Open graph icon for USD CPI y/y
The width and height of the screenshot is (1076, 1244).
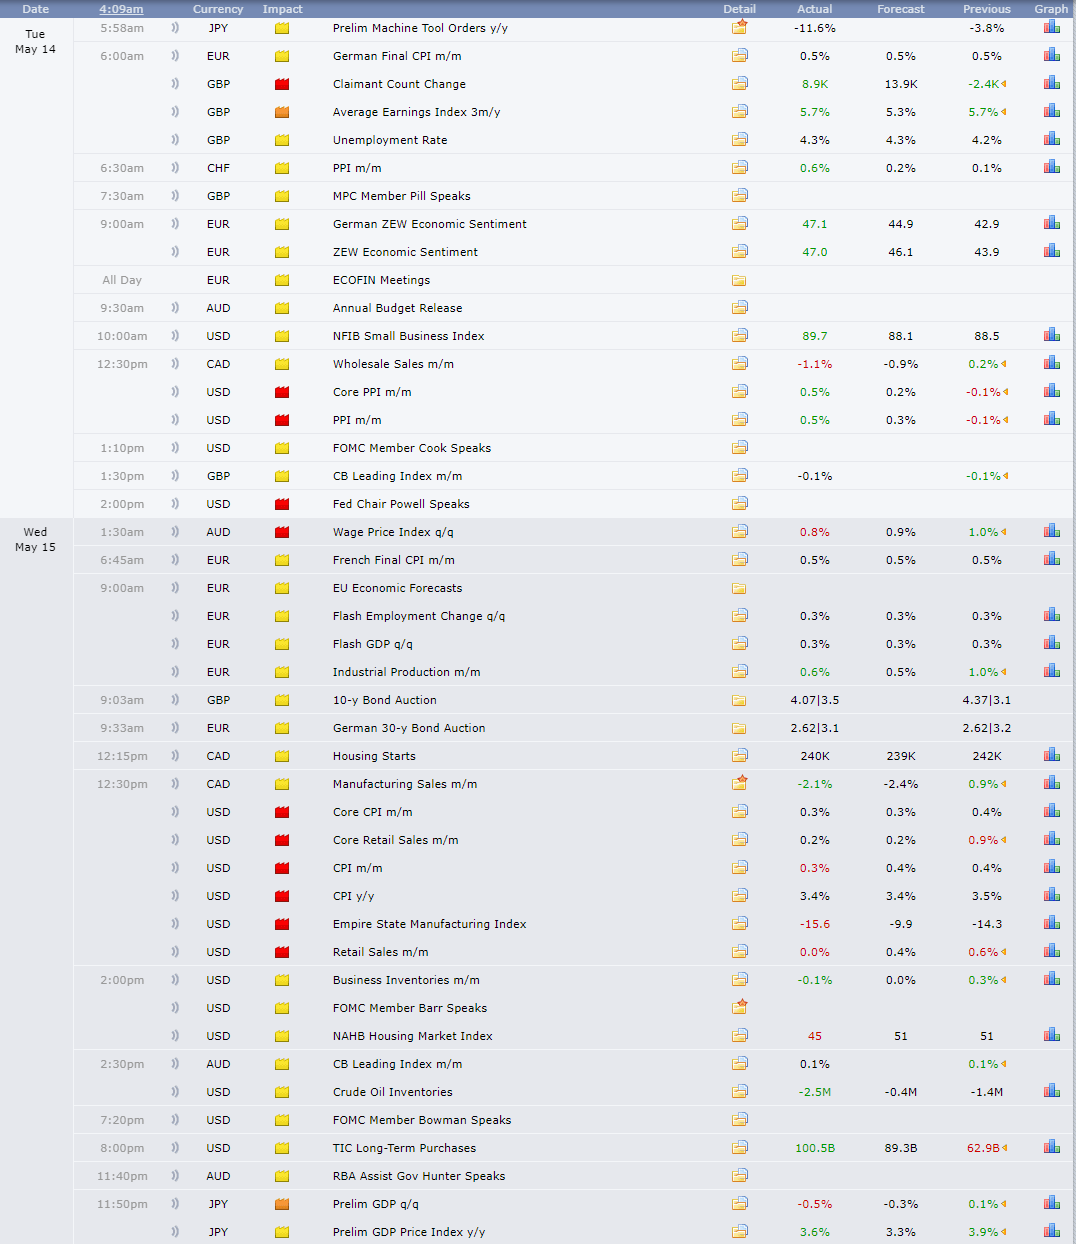point(1051,896)
